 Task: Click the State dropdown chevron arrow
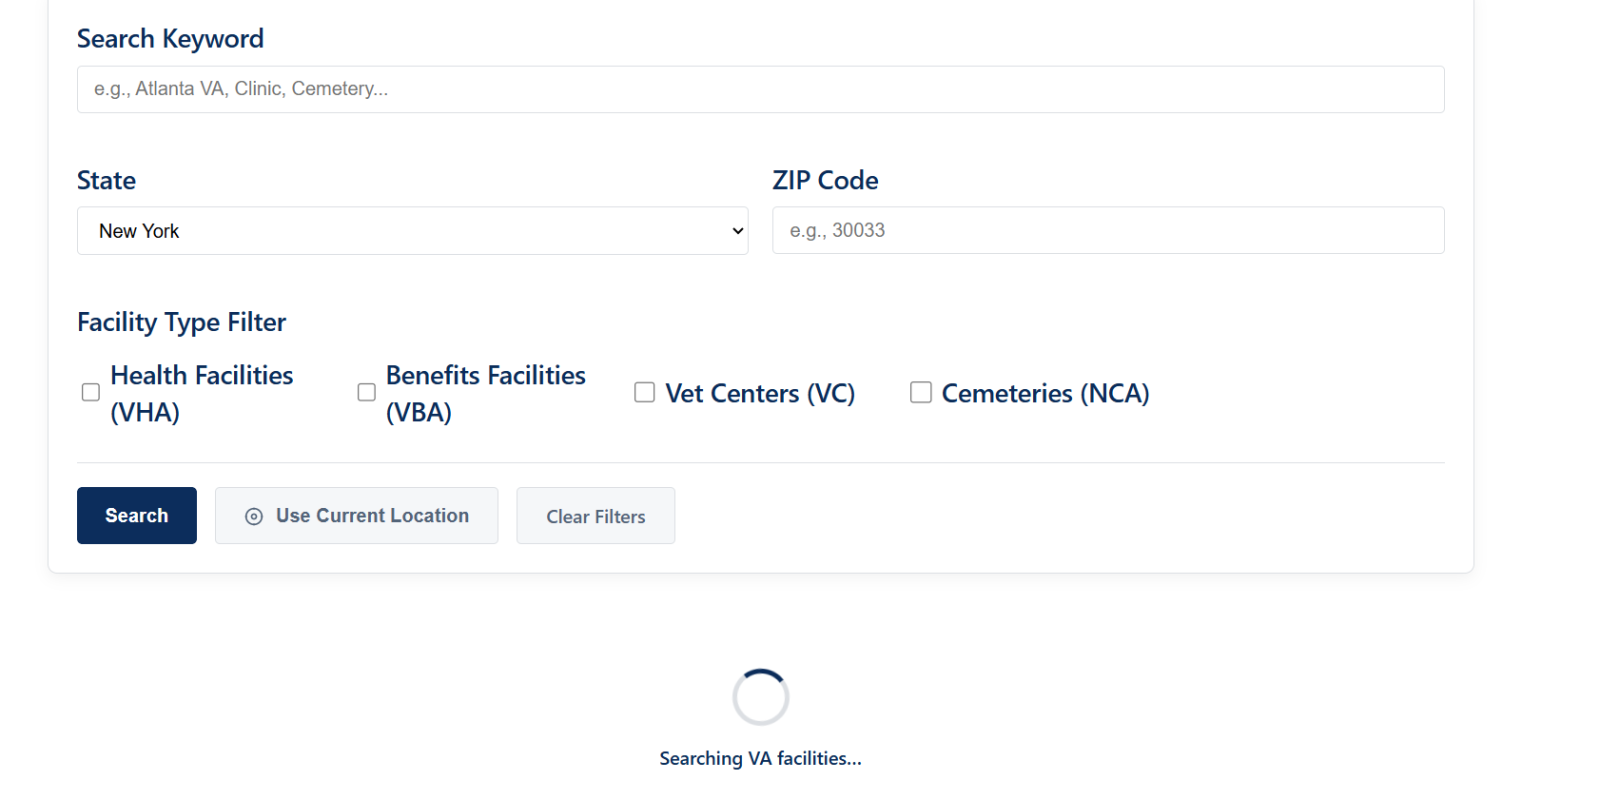click(x=738, y=231)
